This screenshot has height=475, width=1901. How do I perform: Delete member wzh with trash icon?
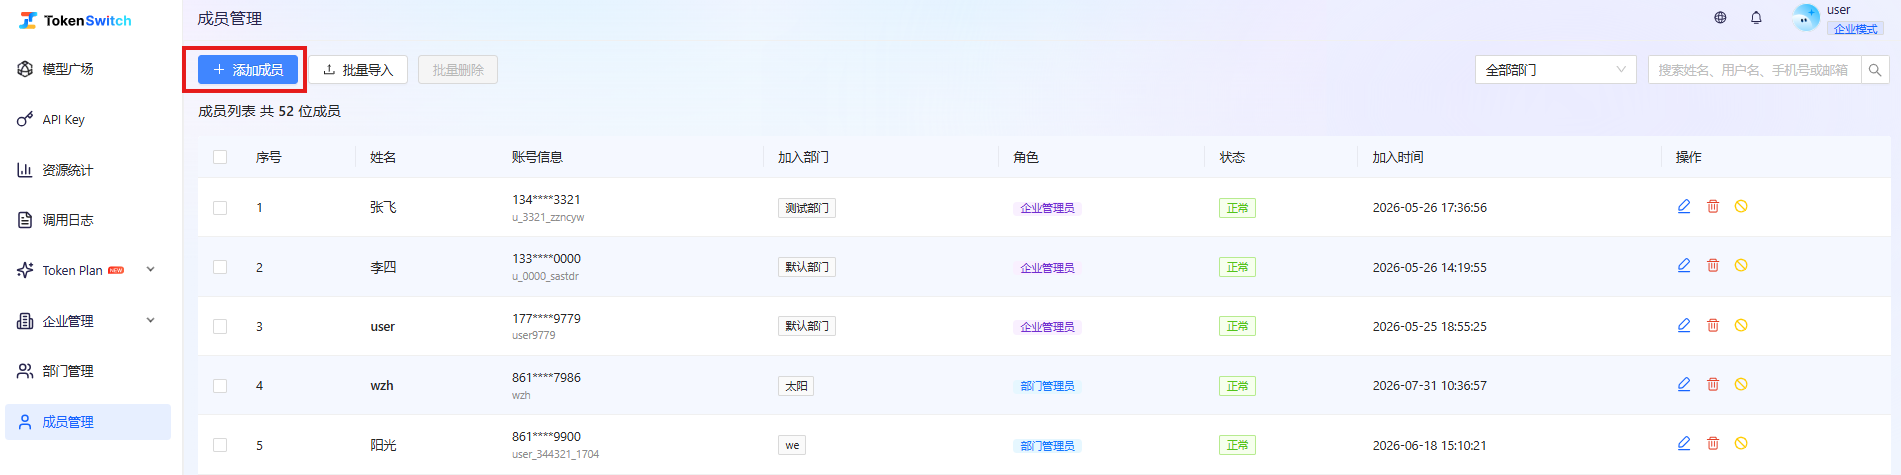point(1713,384)
